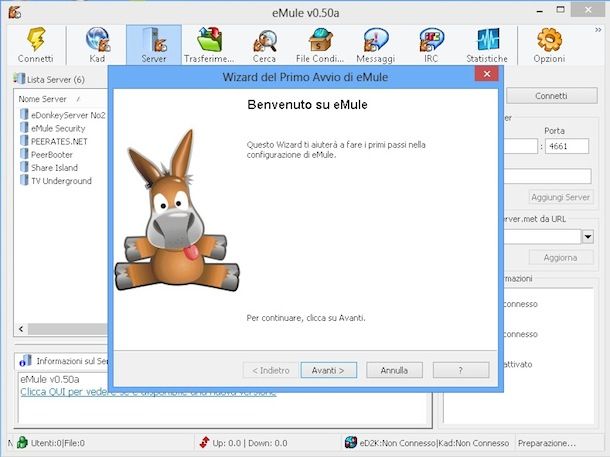610x457 pixels.
Task: Click the eMule donkey mascot image
Action: point(177,211)
